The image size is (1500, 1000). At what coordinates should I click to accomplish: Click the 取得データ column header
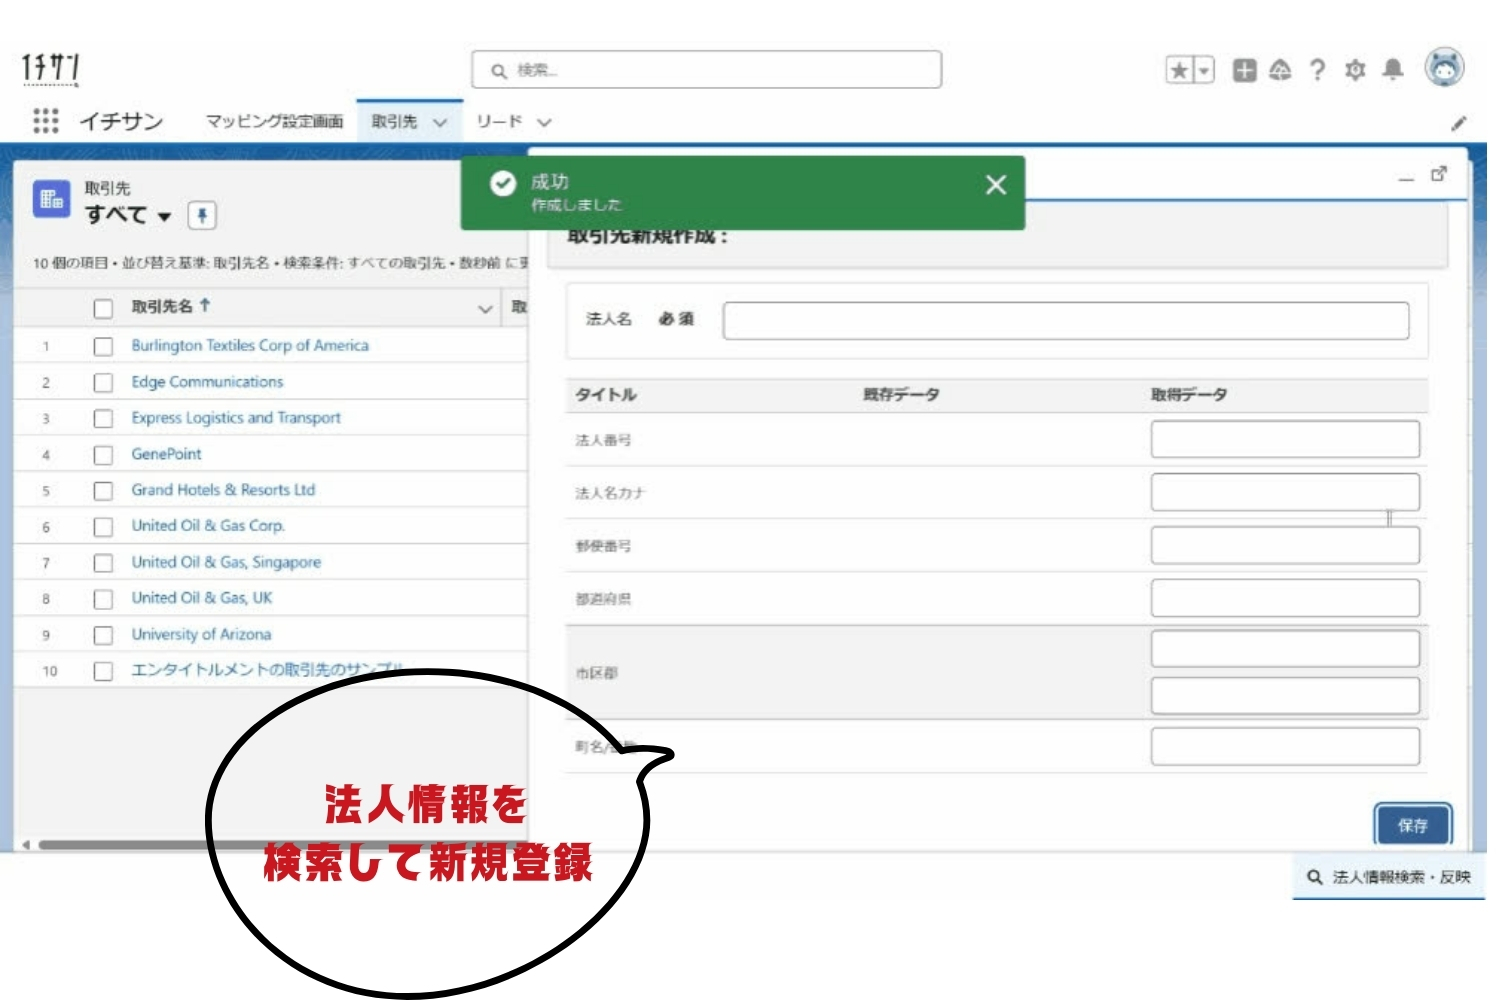tap(1189, 395)
